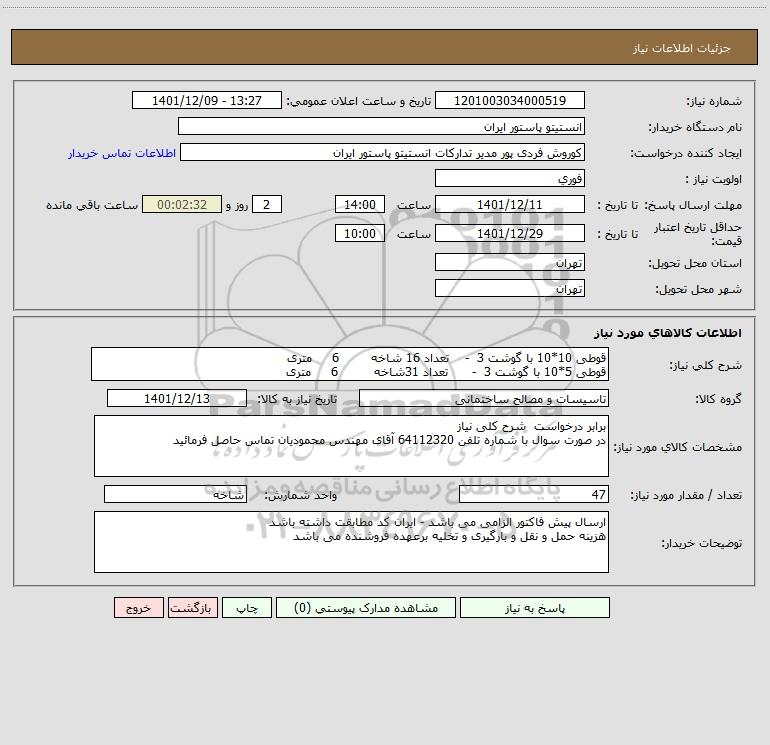This screenshot has width=770, height=745.
Task: Click the ساعت باقی مانده text
Action: click(92, 205)
